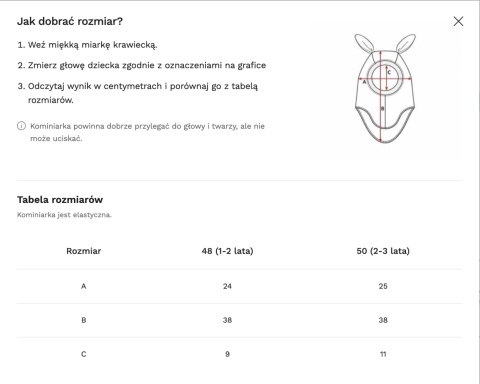Click step one 'Weź miękką miarkę krawiecką'

(87, 45)
